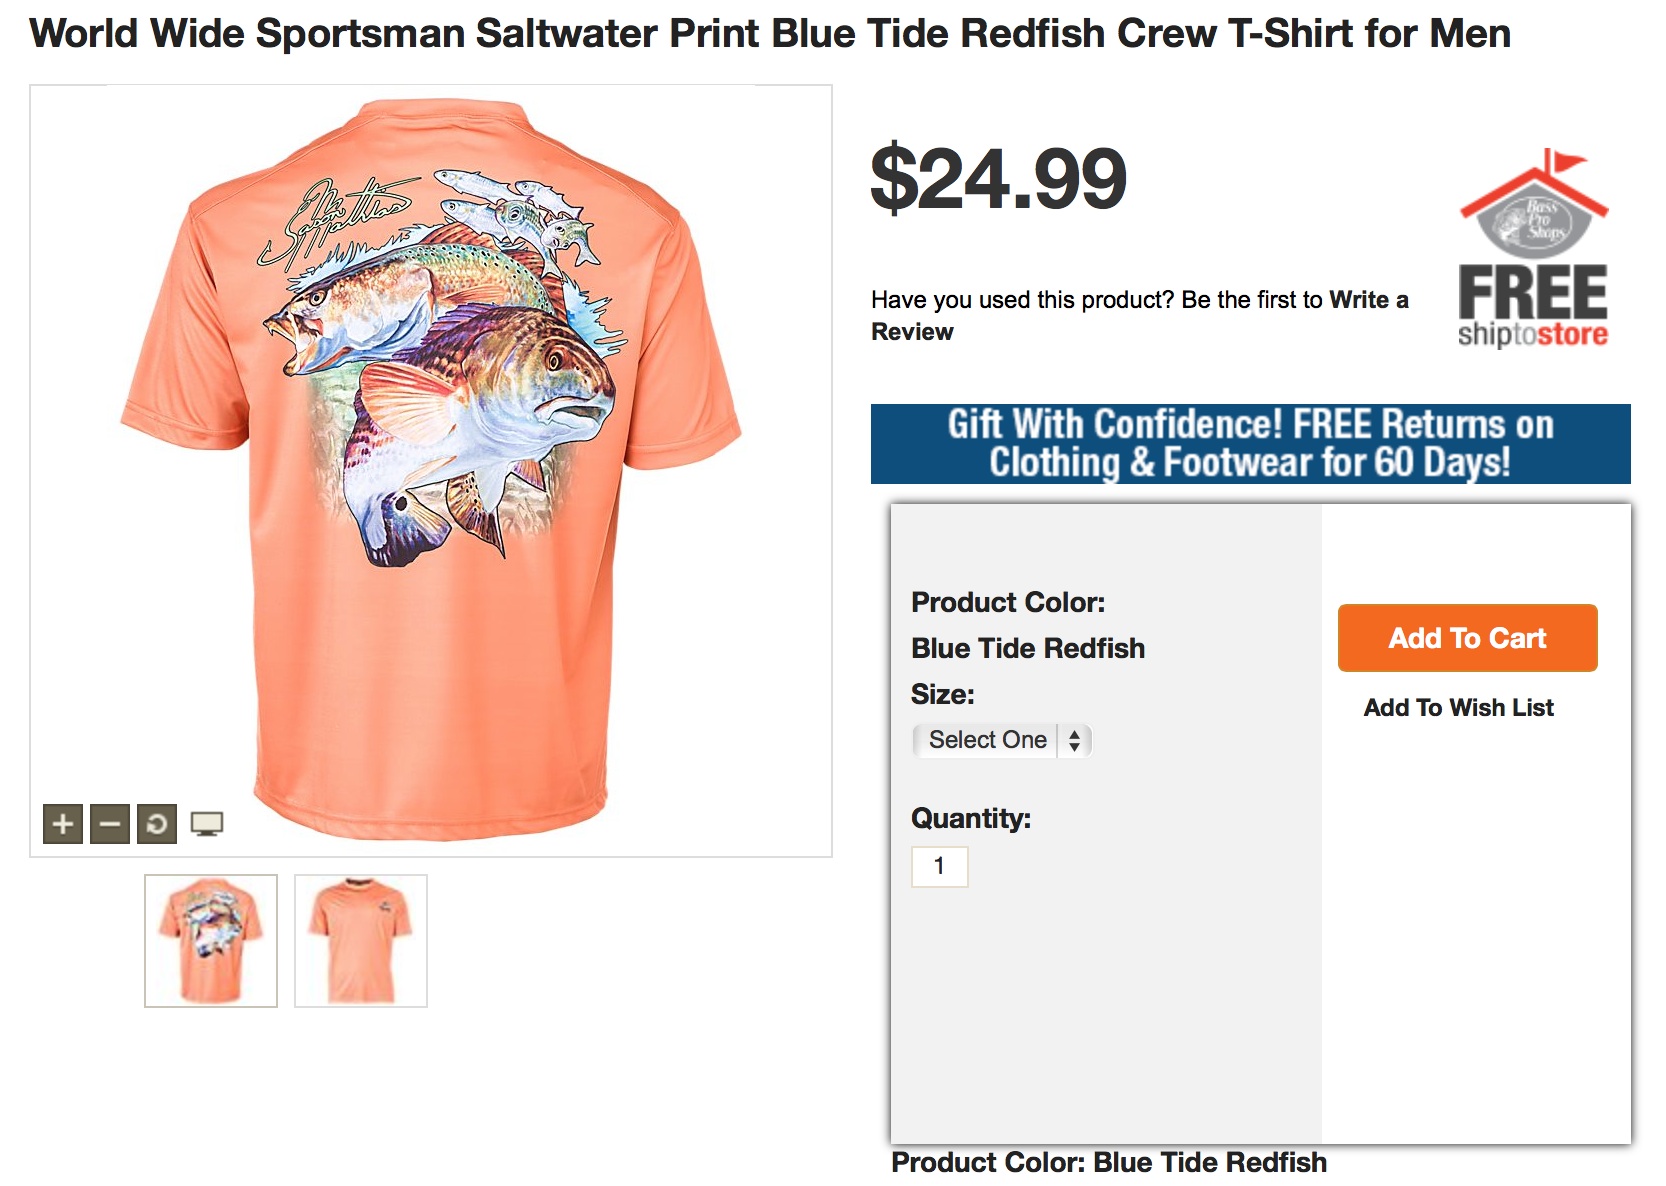Viewport: 1666px width, 1186px height.
Task: Click the Blue Tide Redfish color name
Action: [1027, 648]
